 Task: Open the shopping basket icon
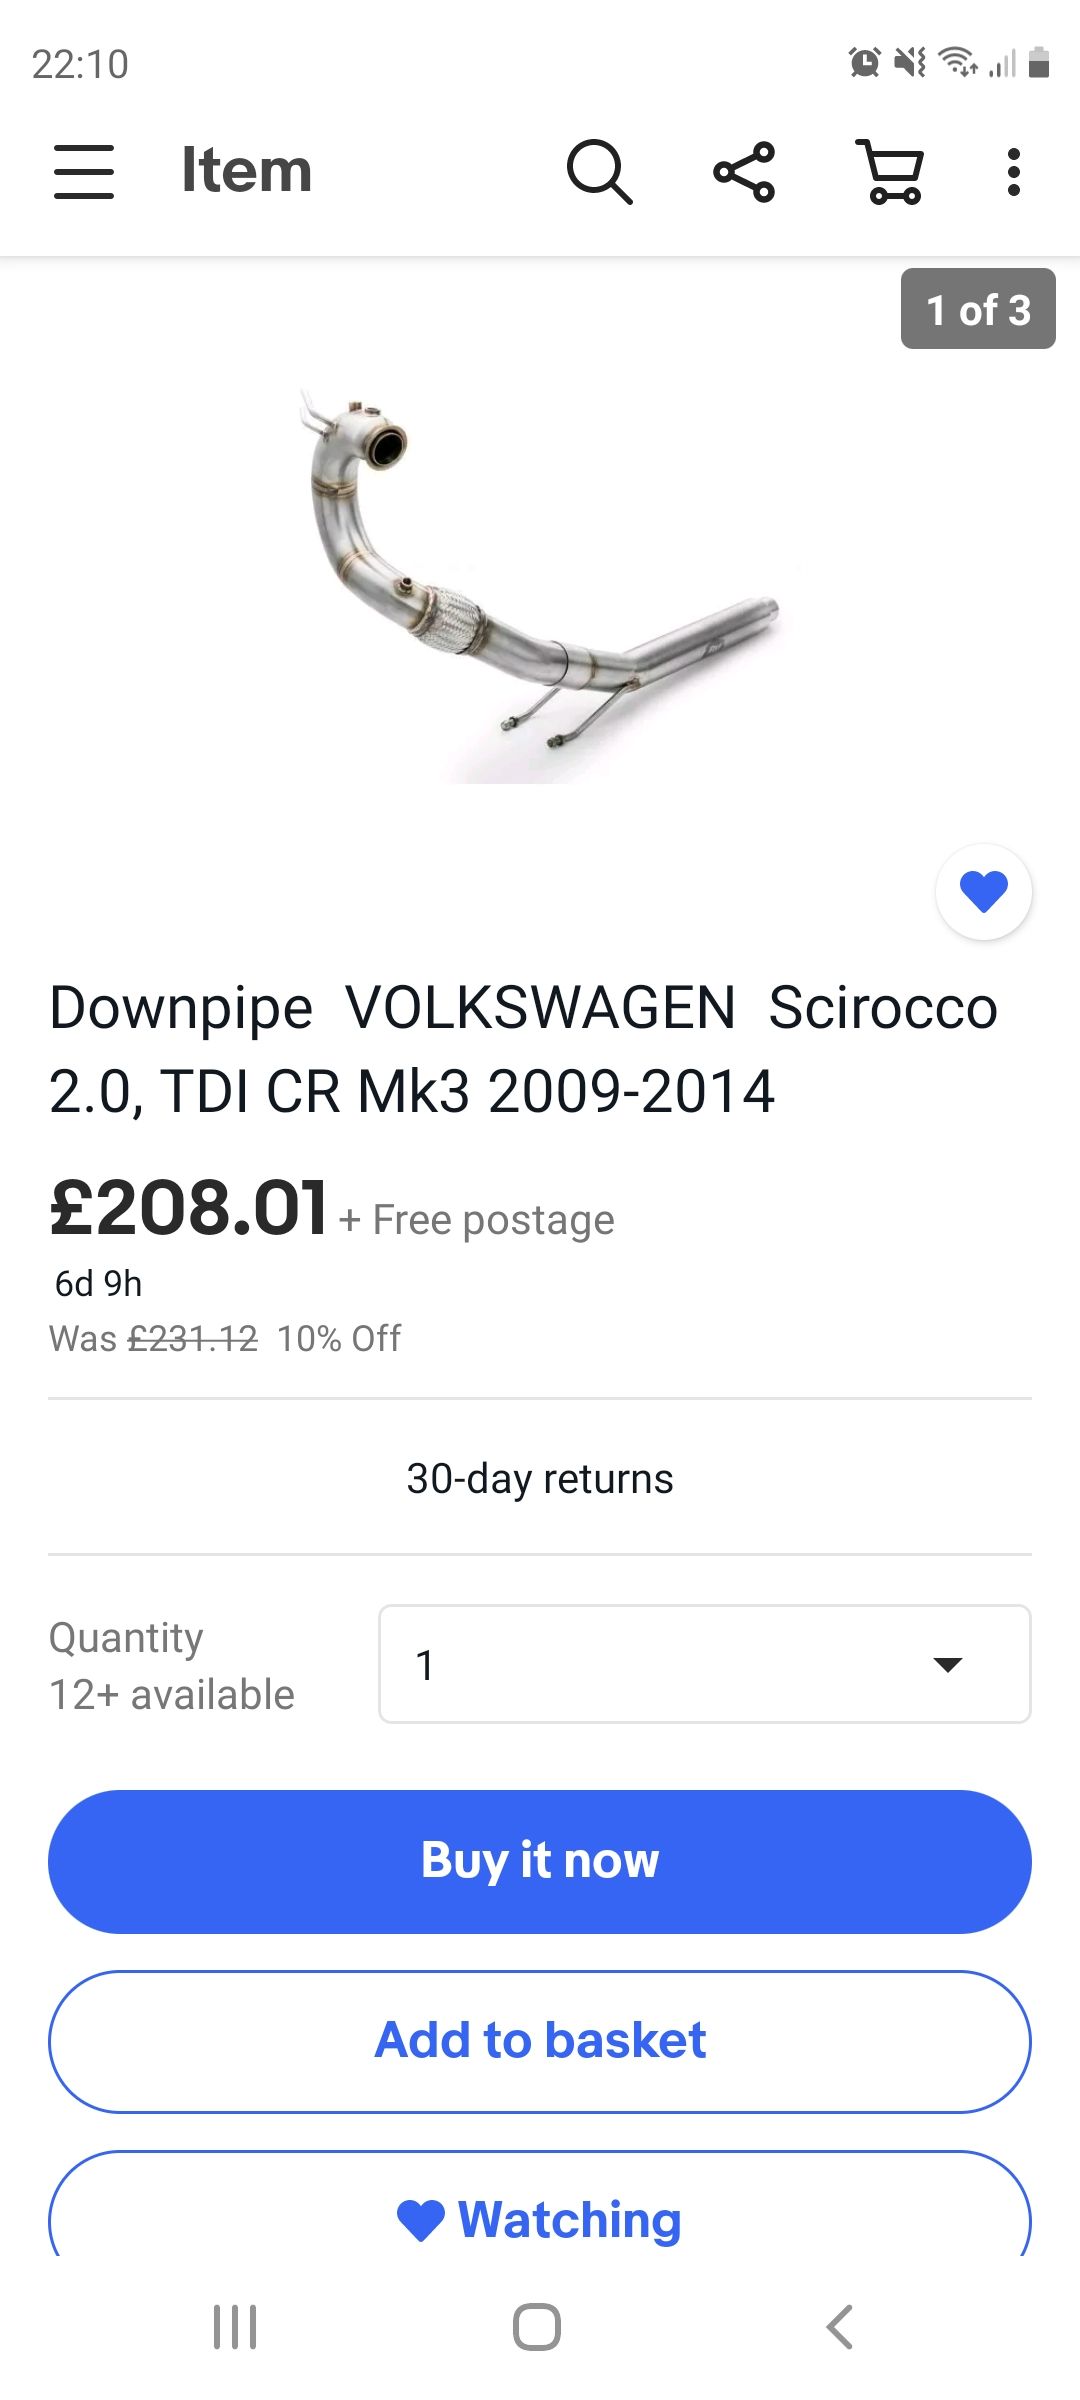pos(890,171)
